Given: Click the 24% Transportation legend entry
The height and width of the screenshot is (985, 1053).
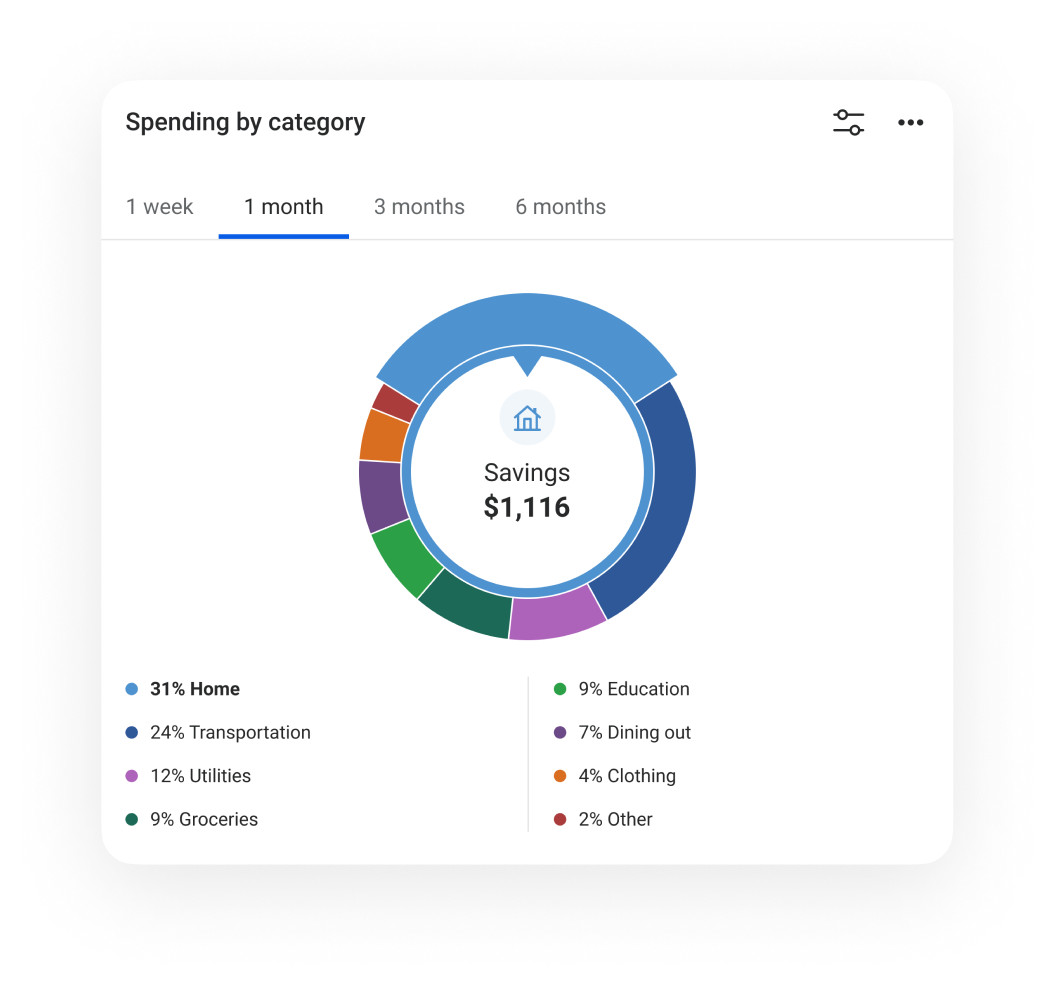Looking at the screenshot, I should click(218, 733).
